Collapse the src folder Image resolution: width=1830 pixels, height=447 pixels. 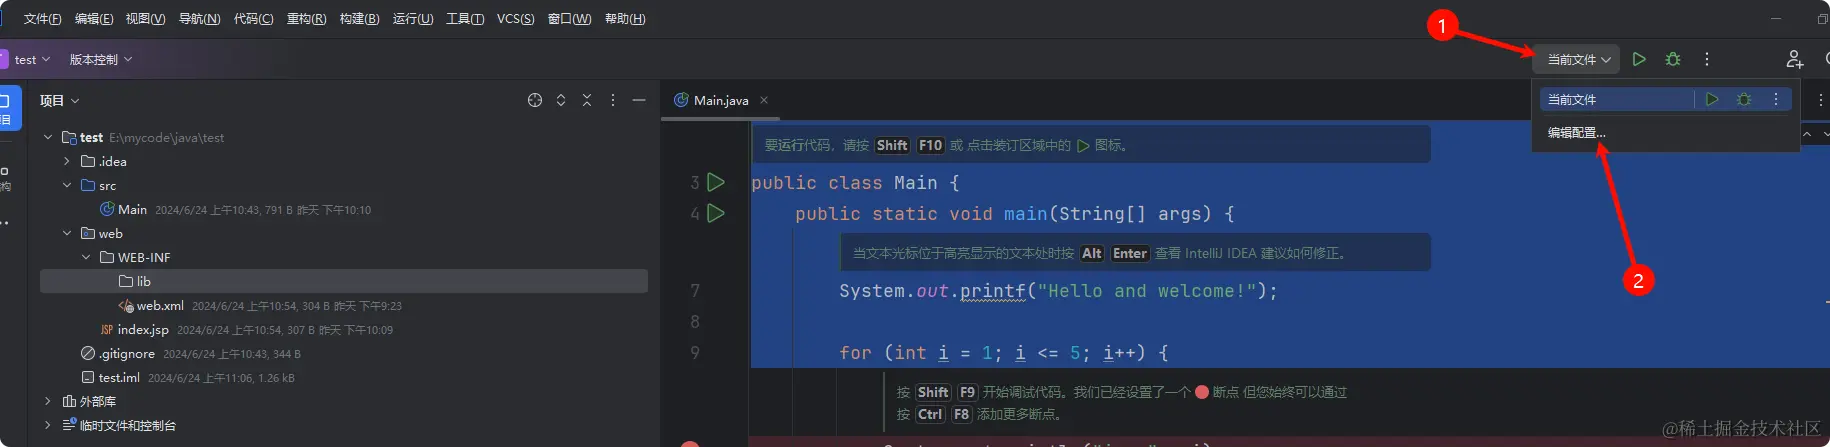tap(67, 186)
